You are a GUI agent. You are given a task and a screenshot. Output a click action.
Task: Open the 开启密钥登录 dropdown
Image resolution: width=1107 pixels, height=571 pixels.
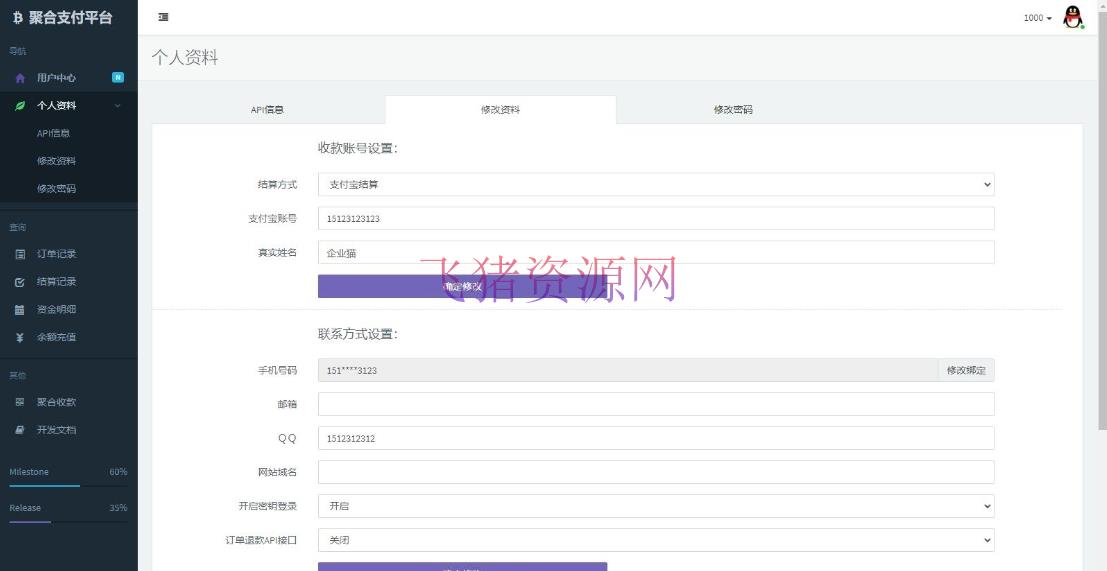coord(656,506)
